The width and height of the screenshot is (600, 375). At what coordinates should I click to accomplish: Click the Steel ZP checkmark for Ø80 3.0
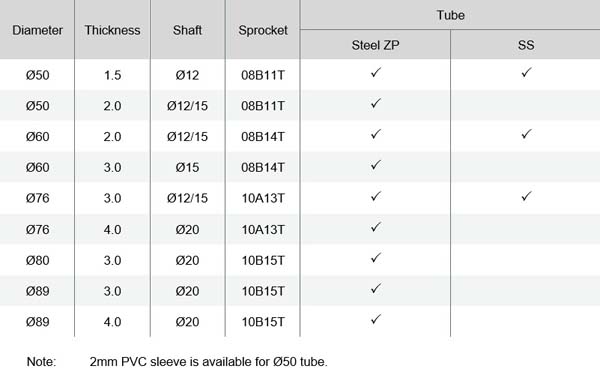click(x=376, y=258)
